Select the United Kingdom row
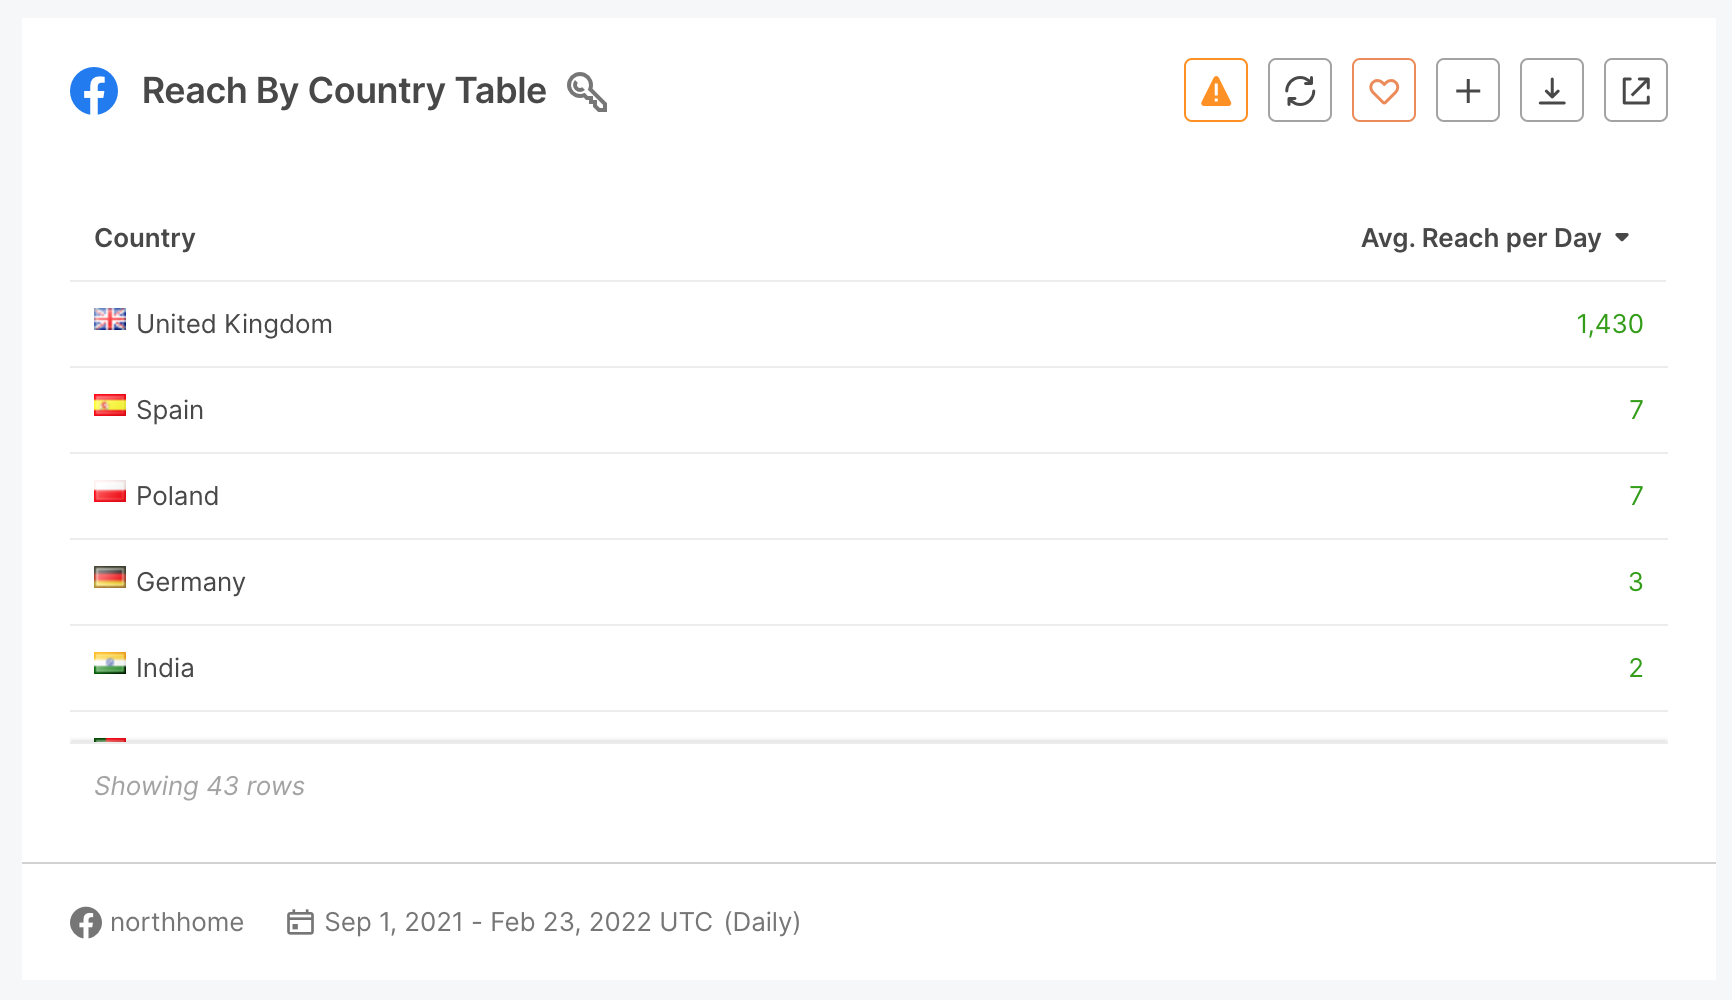1732x1000 pixels. click(x=234, y=324)
